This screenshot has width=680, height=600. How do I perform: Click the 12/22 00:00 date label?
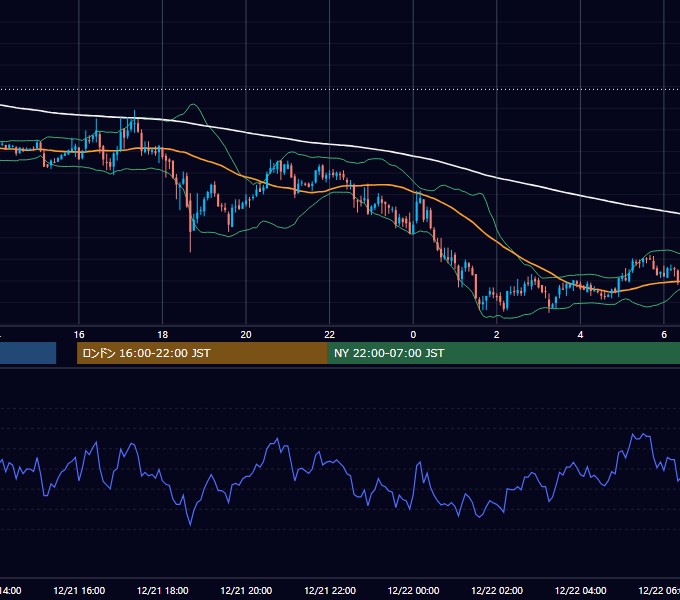(413, 590)
